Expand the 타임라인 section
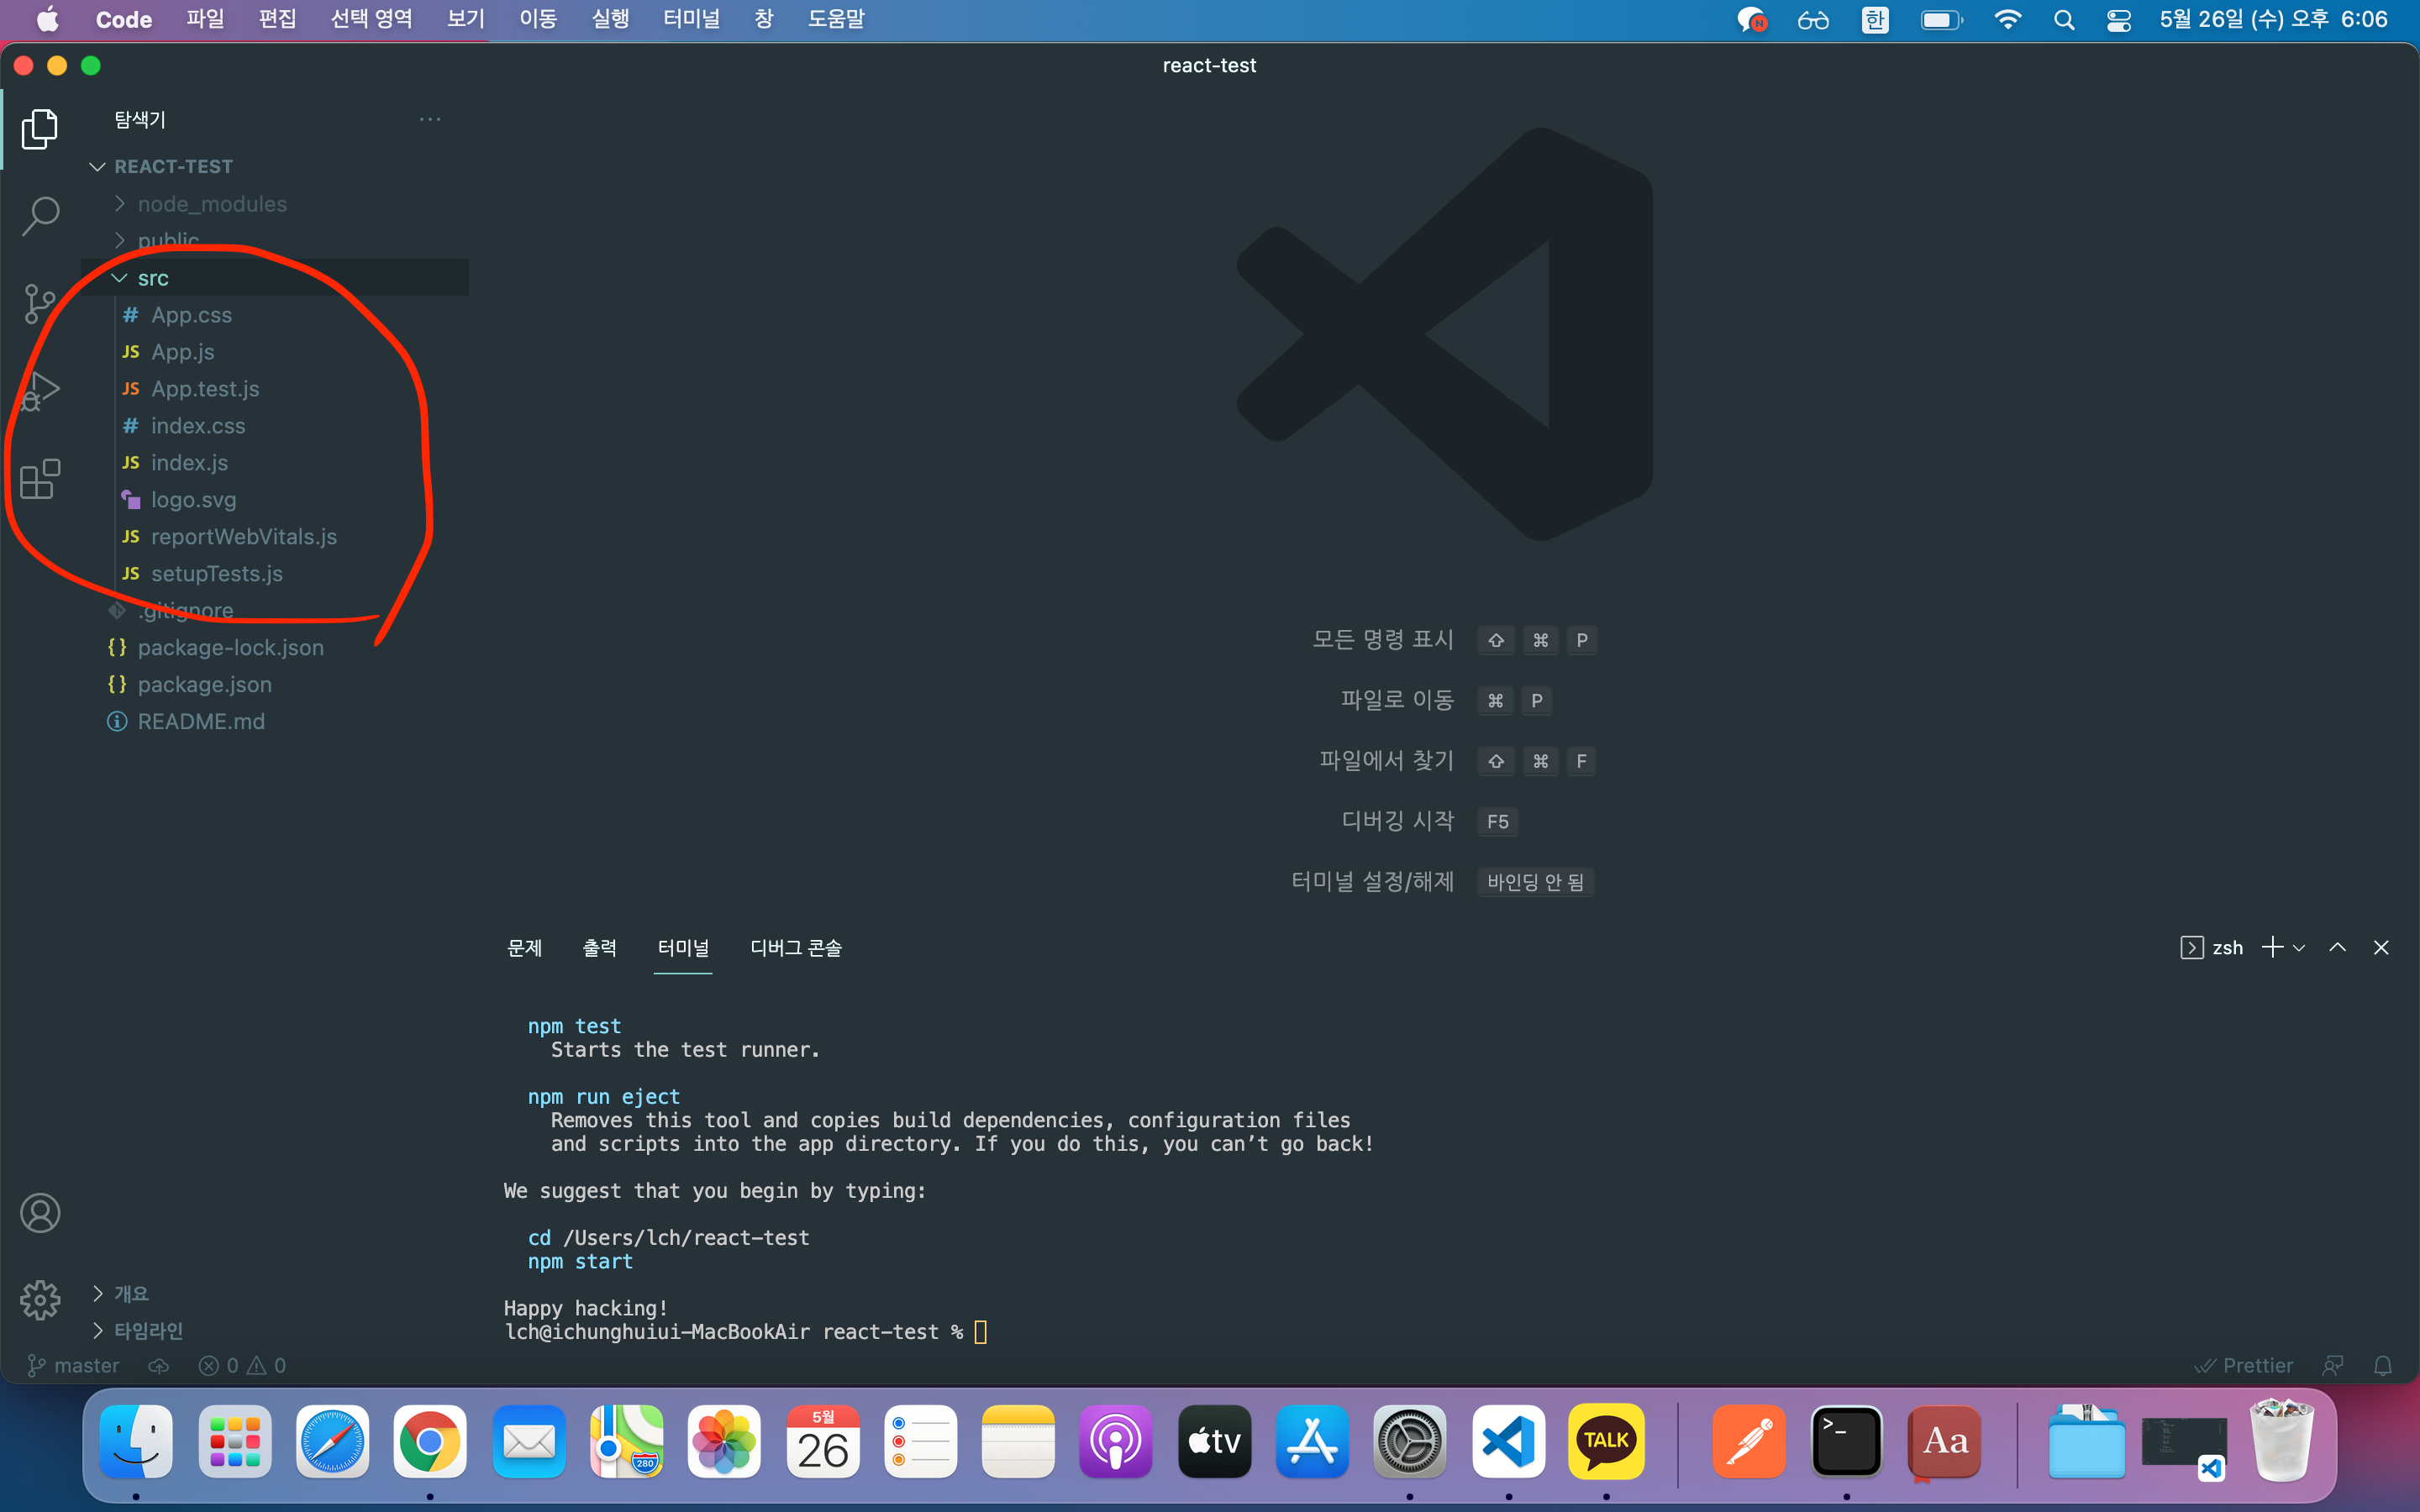Image resolution: width=2420 pixels, height=1512 pixels. (x=148, y=1330)
